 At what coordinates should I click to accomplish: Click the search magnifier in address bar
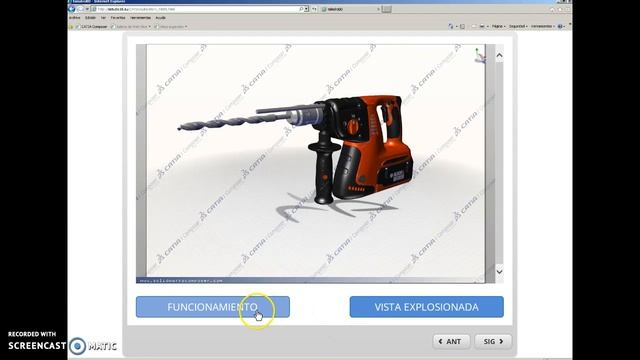pos(301,9)
